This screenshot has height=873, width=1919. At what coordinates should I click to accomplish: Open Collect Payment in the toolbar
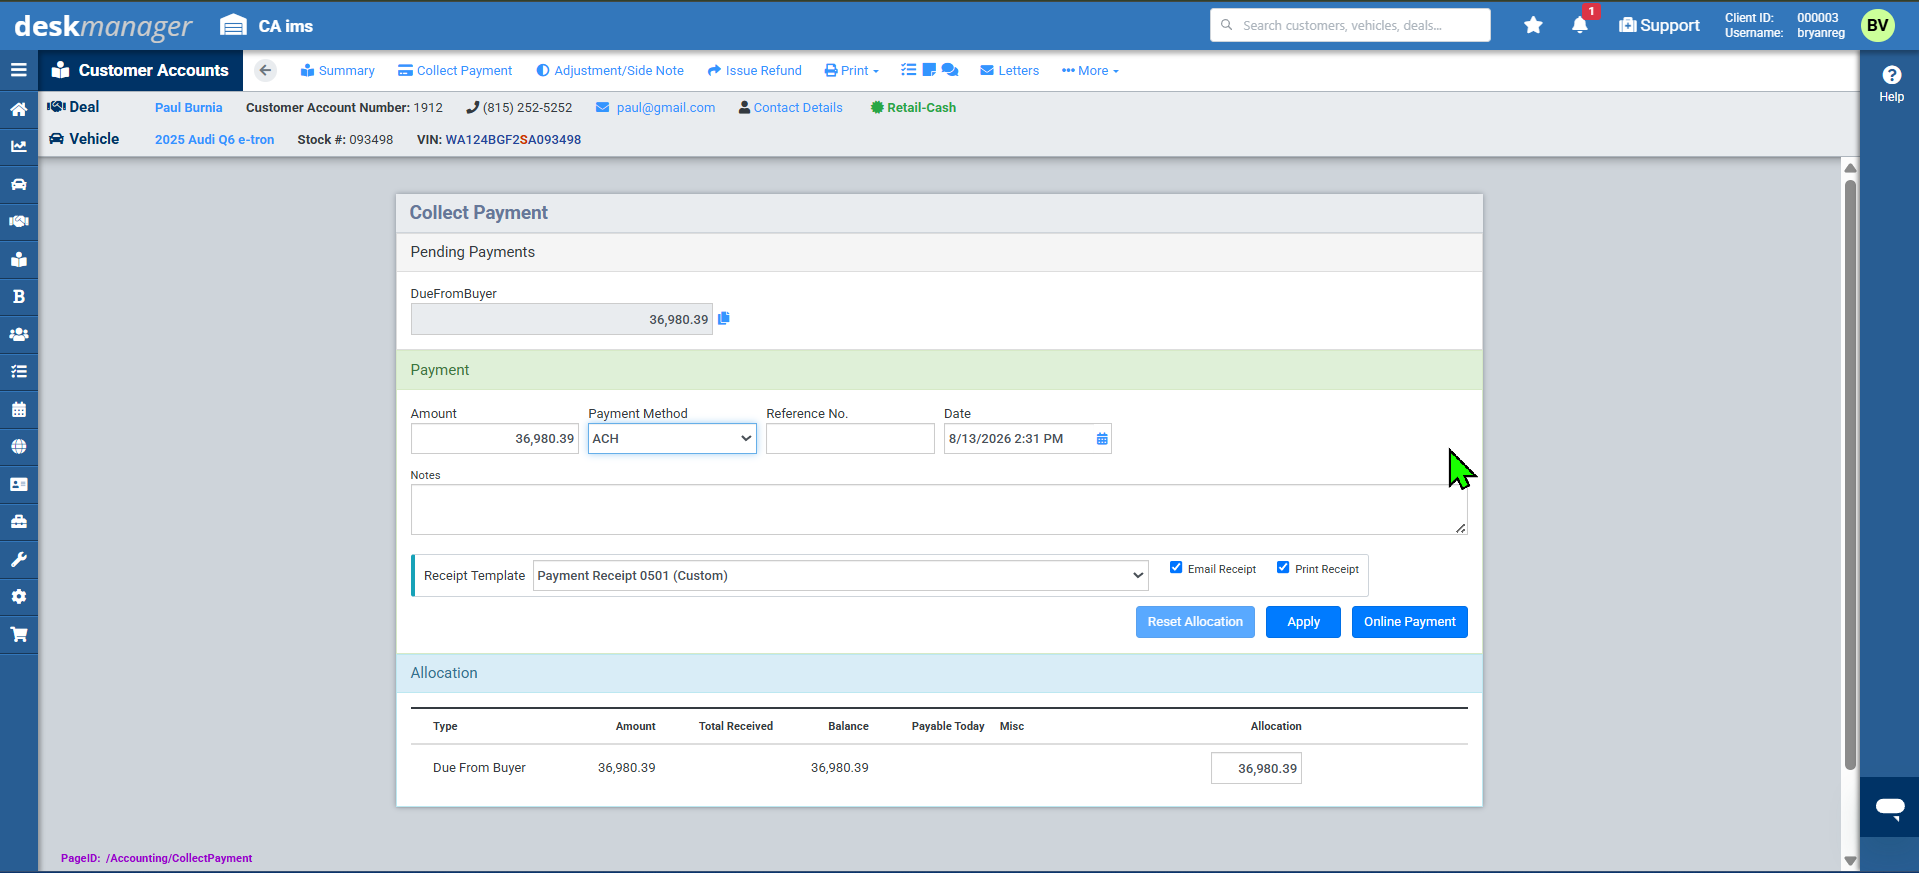(455, 71)
